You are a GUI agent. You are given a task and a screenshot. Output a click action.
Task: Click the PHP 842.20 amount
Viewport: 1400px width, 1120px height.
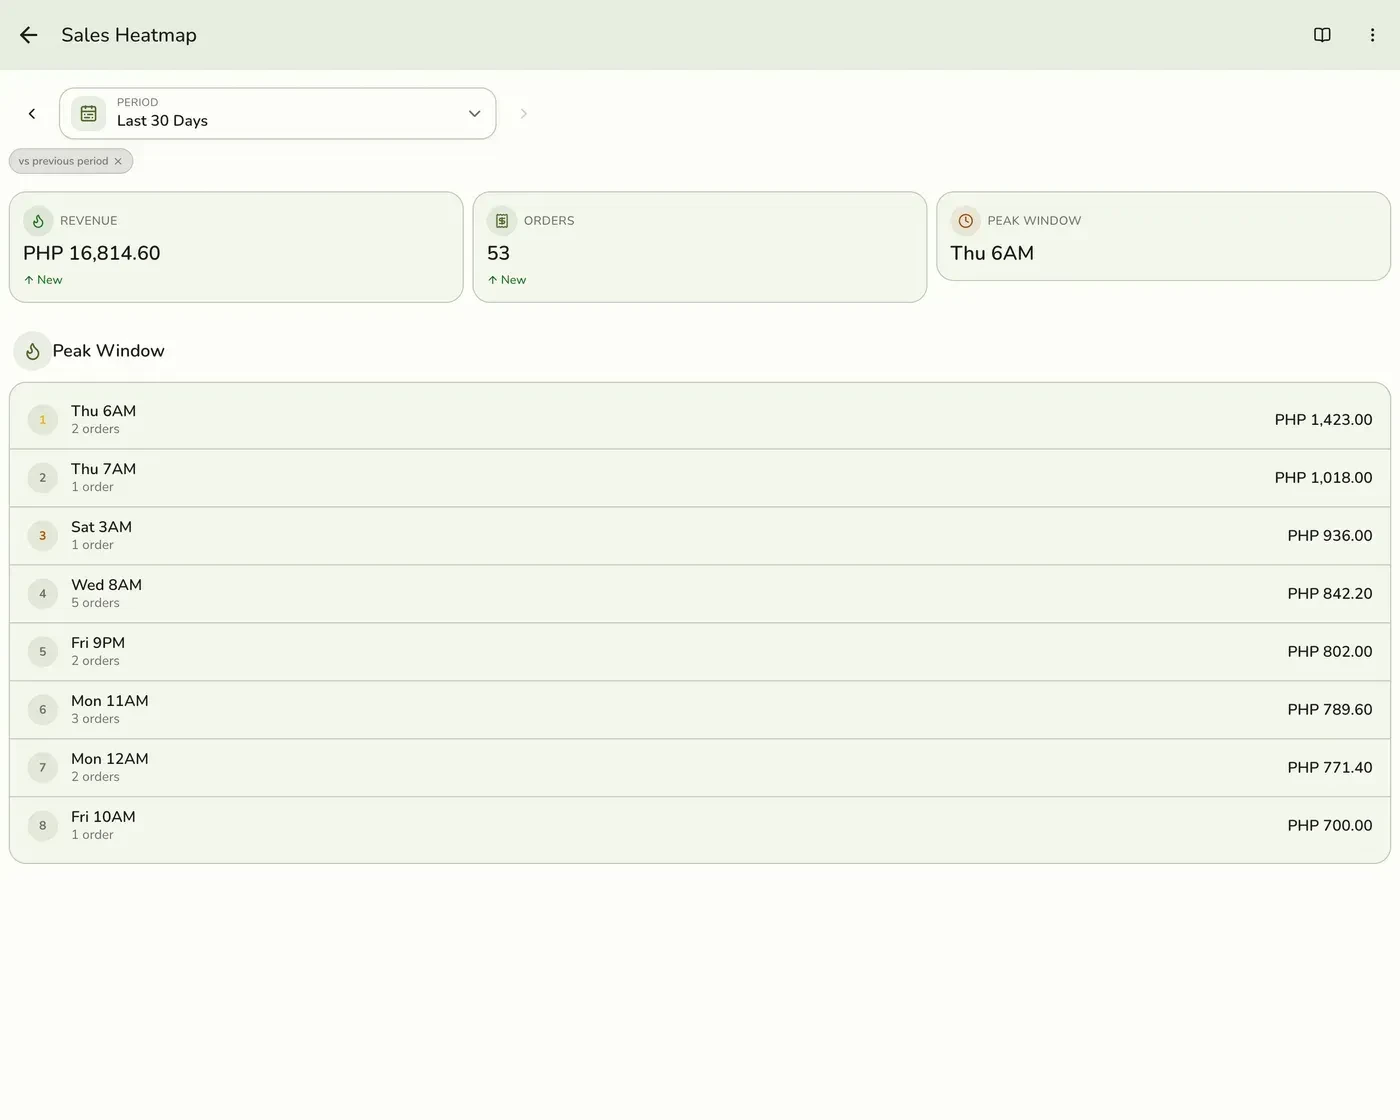coord(1330,594)
